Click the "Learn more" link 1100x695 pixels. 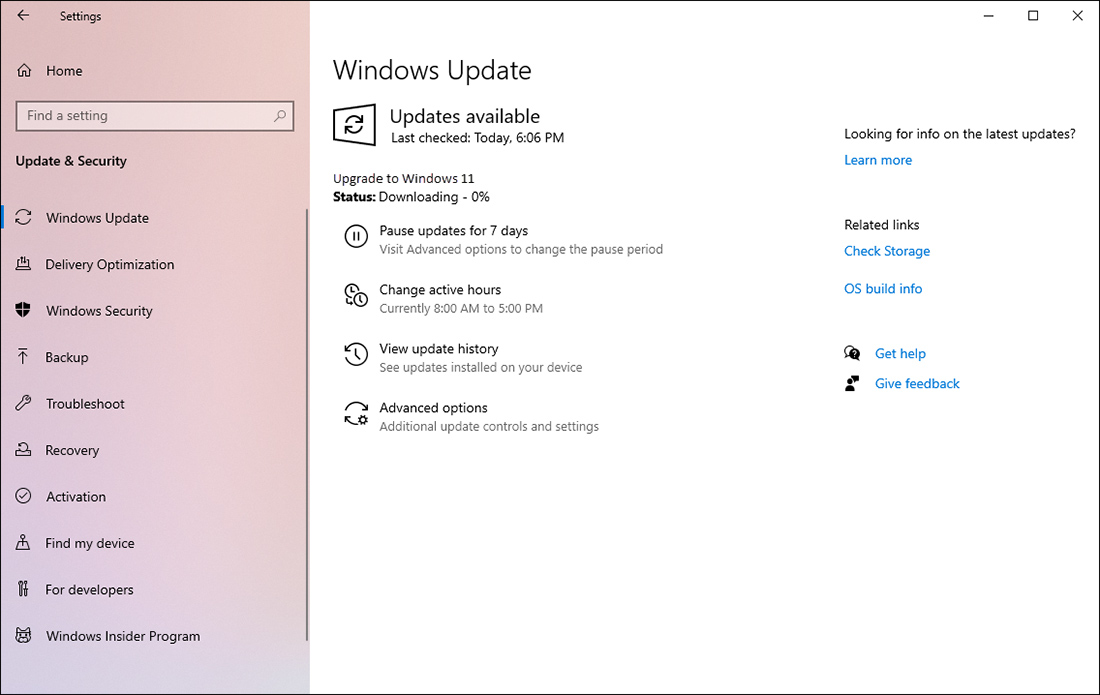877,160
